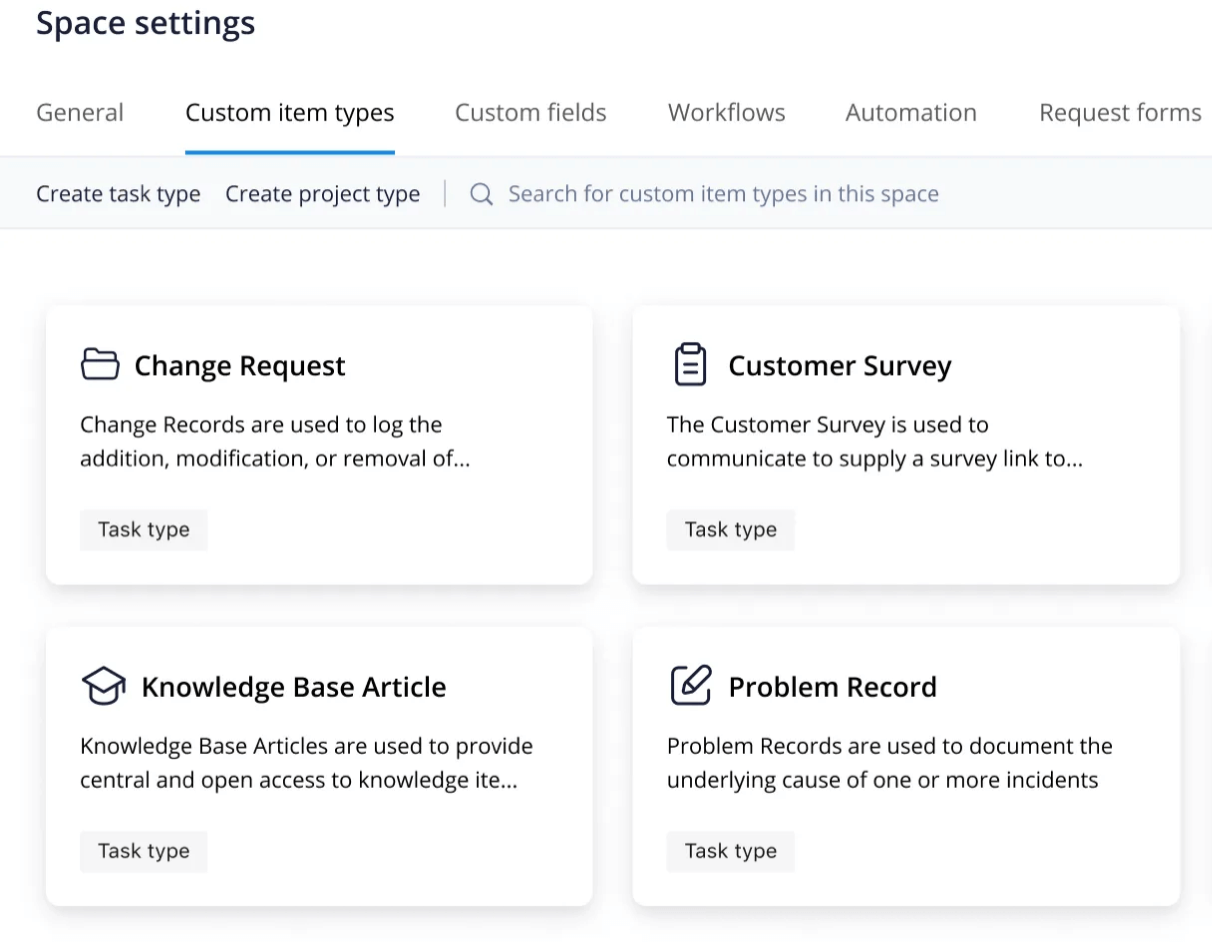The image size is (1212, 946).
Task: Click the Create project type button
Action: point(322,194)
